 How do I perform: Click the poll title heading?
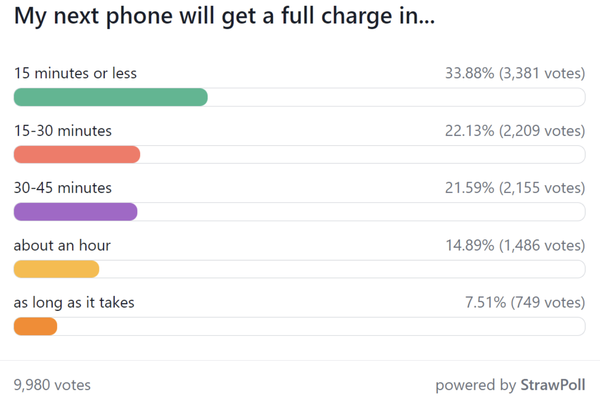224,17
